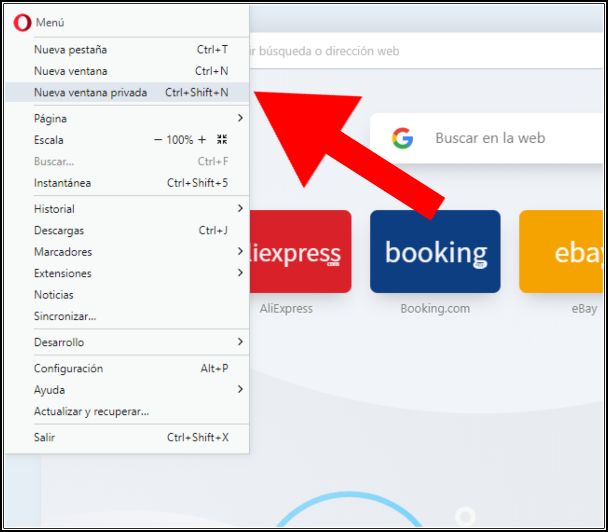Click the Booking.com label text

[x=435, y=309]
